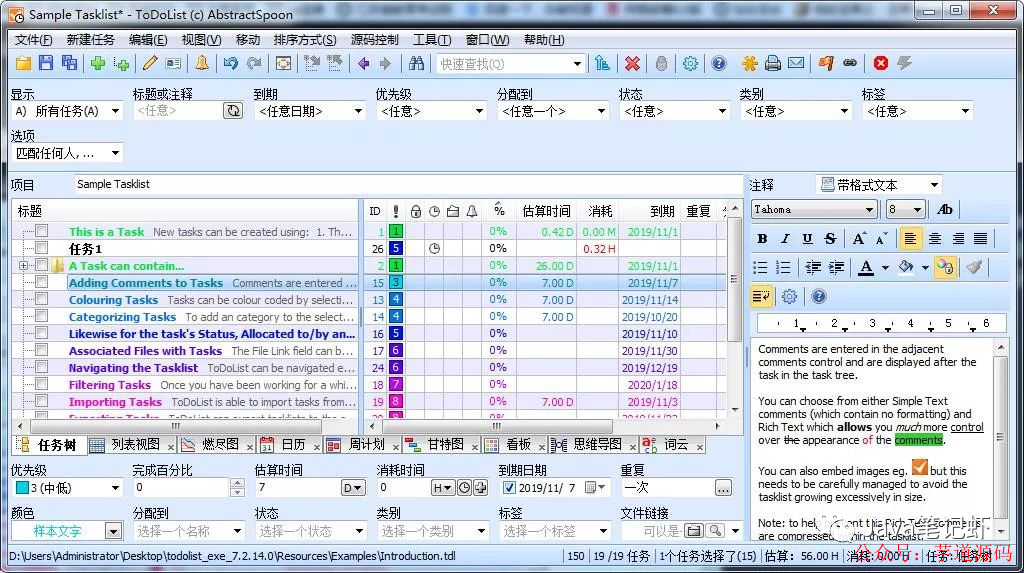Check the box for Colouring Tasks
1024x573 pixels.
42,299
